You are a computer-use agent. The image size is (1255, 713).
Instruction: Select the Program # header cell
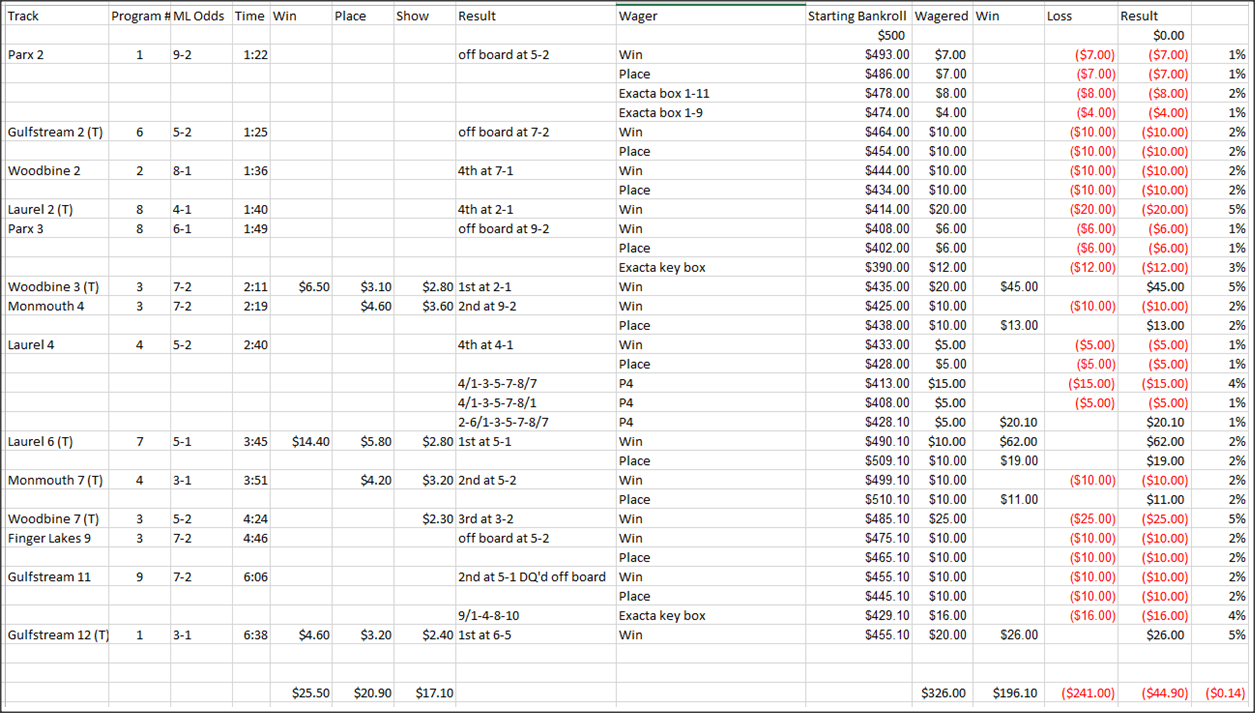tap(139, 16)
